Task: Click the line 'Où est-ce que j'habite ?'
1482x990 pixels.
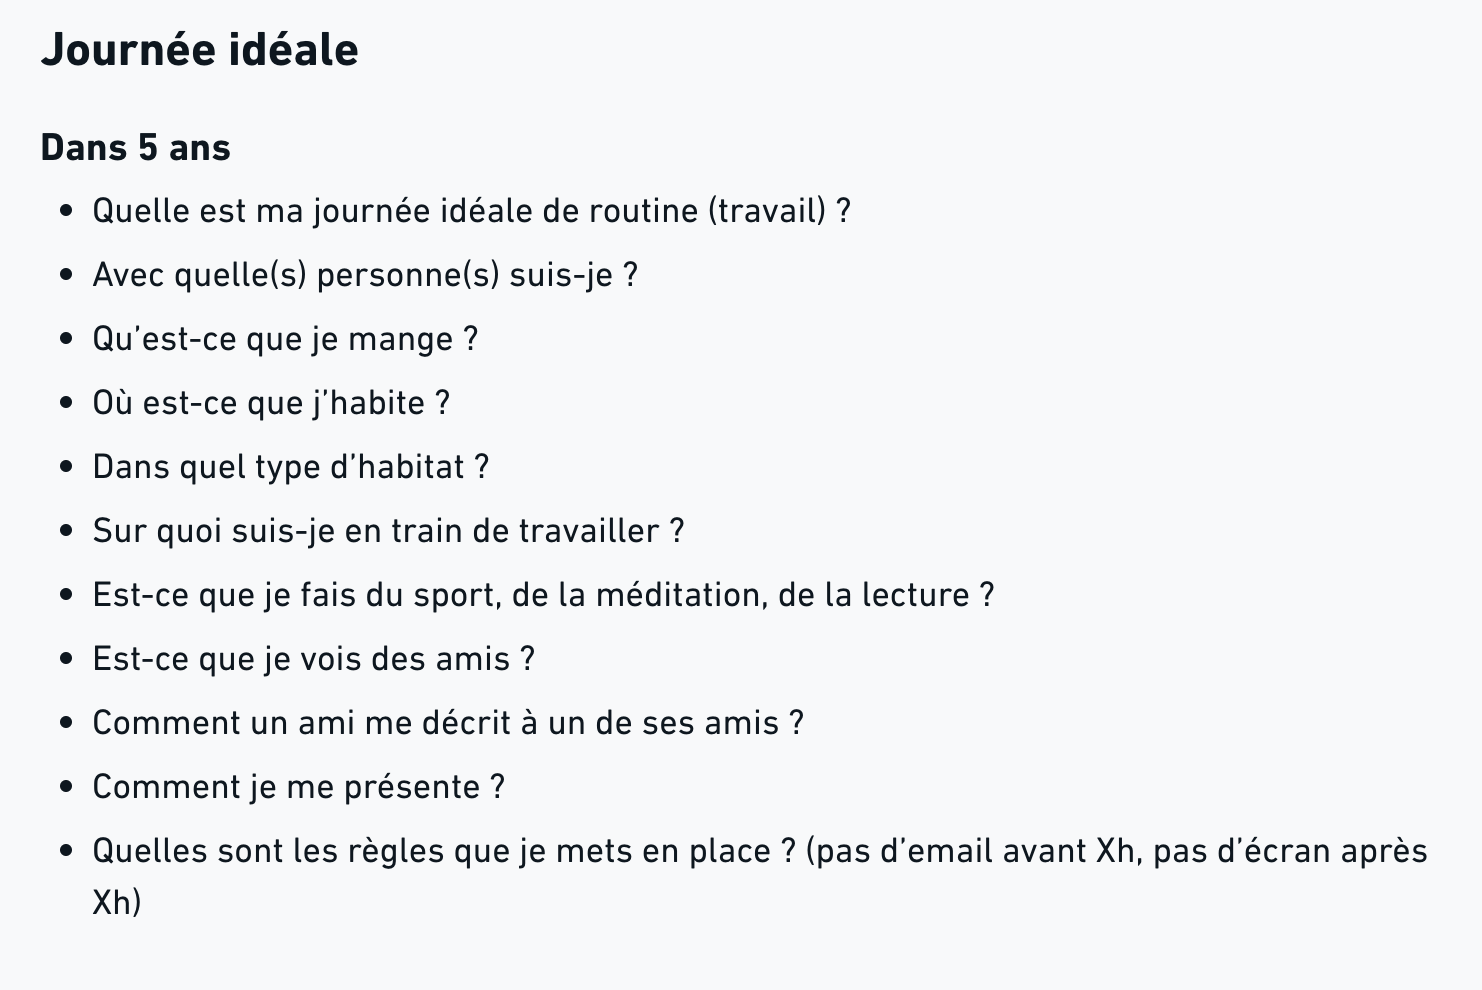Action: pos(271,403)
